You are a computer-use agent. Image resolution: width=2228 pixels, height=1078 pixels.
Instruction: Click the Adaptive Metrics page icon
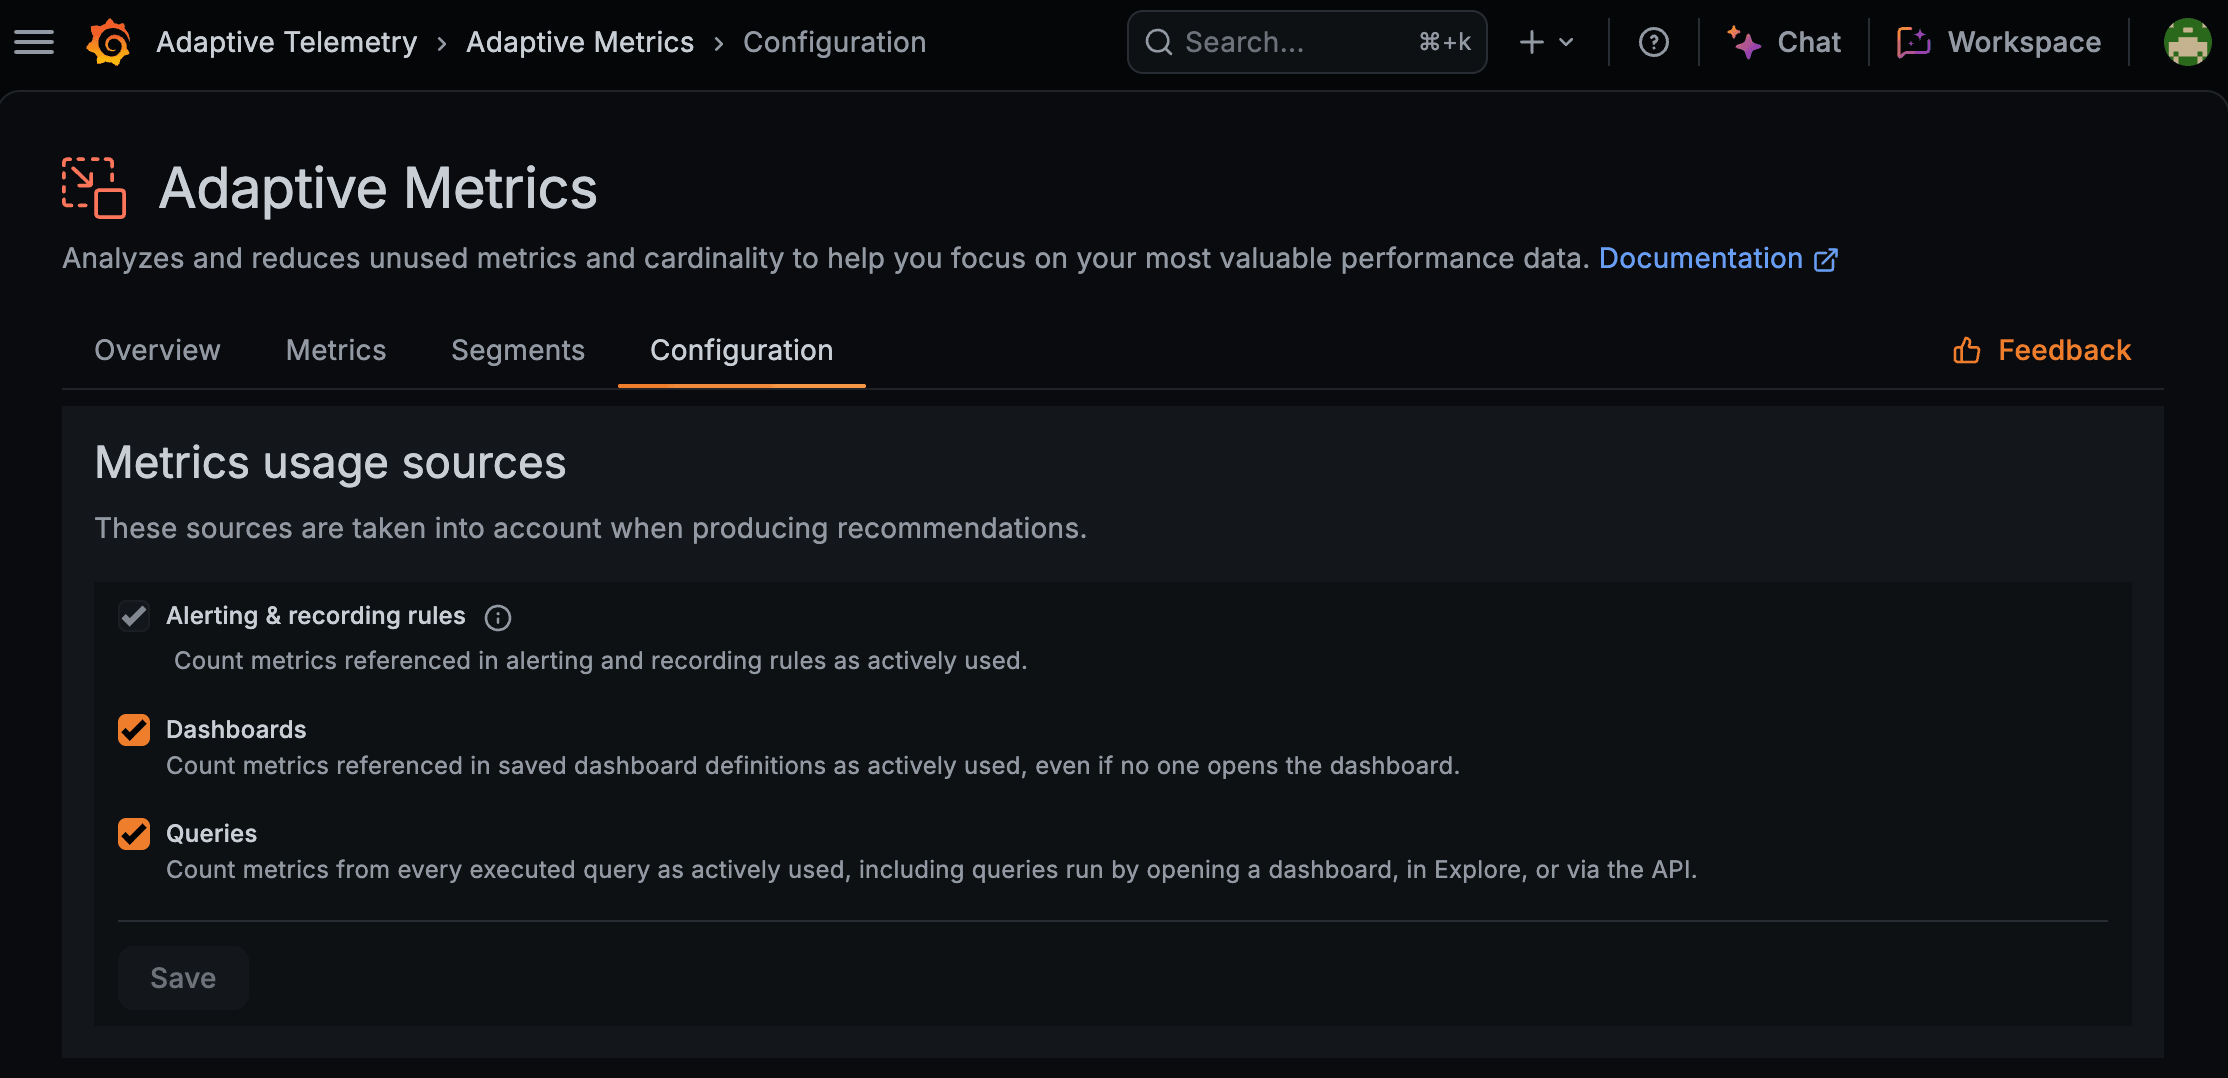click(94, 188)
